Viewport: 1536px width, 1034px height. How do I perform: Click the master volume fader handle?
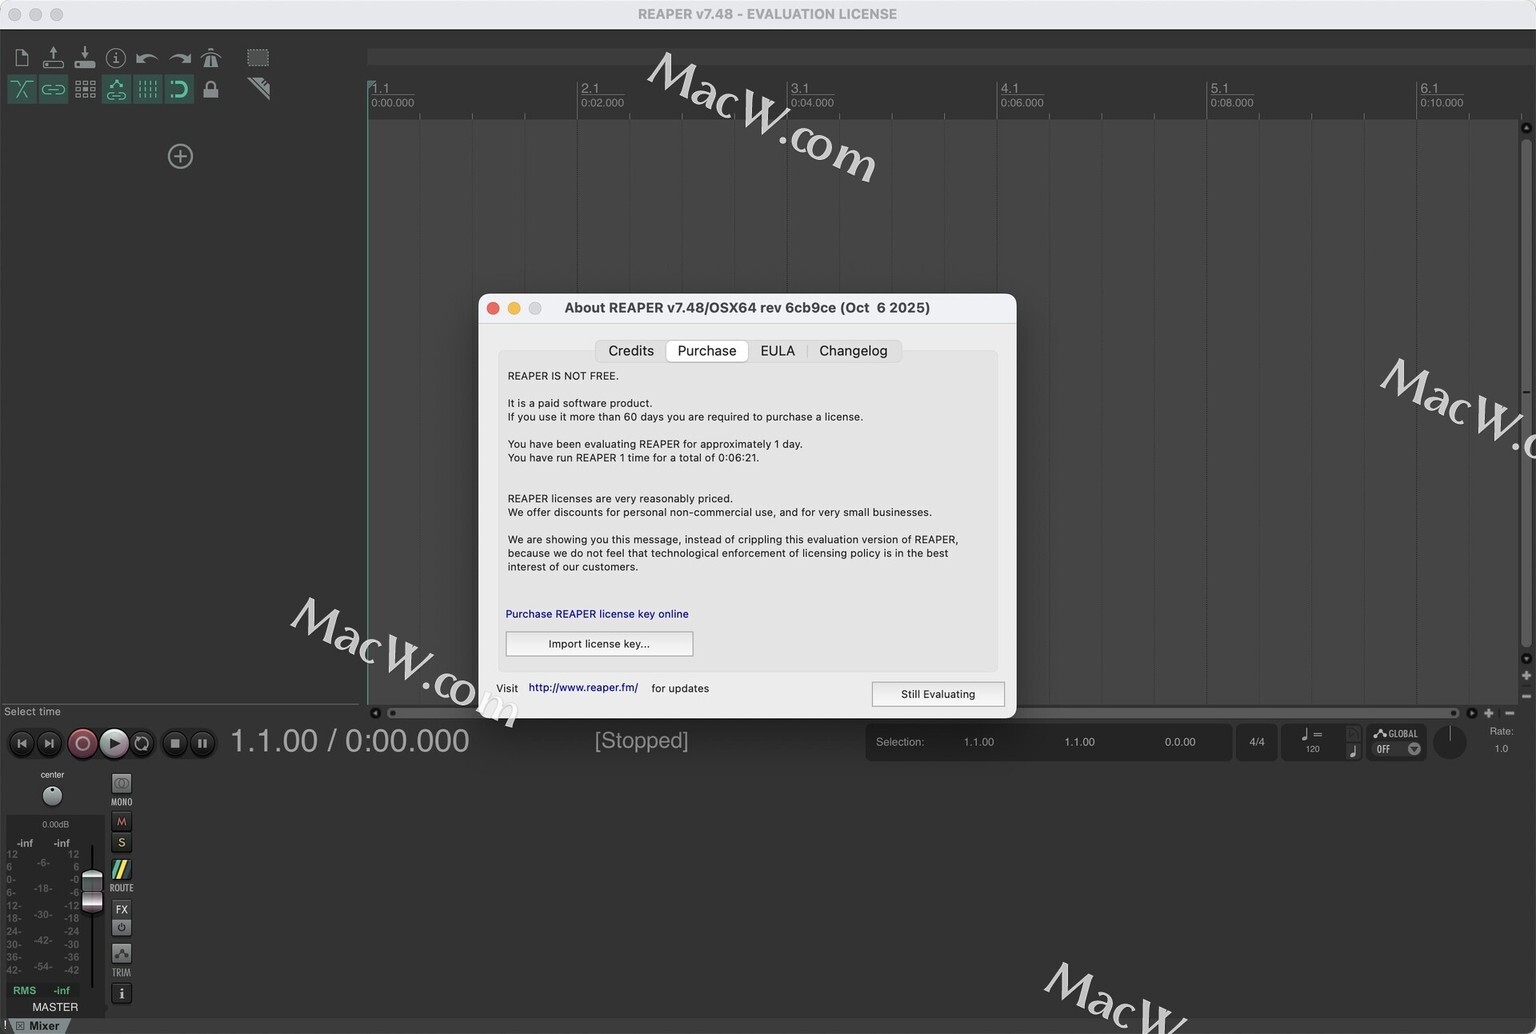coord(92,890)
